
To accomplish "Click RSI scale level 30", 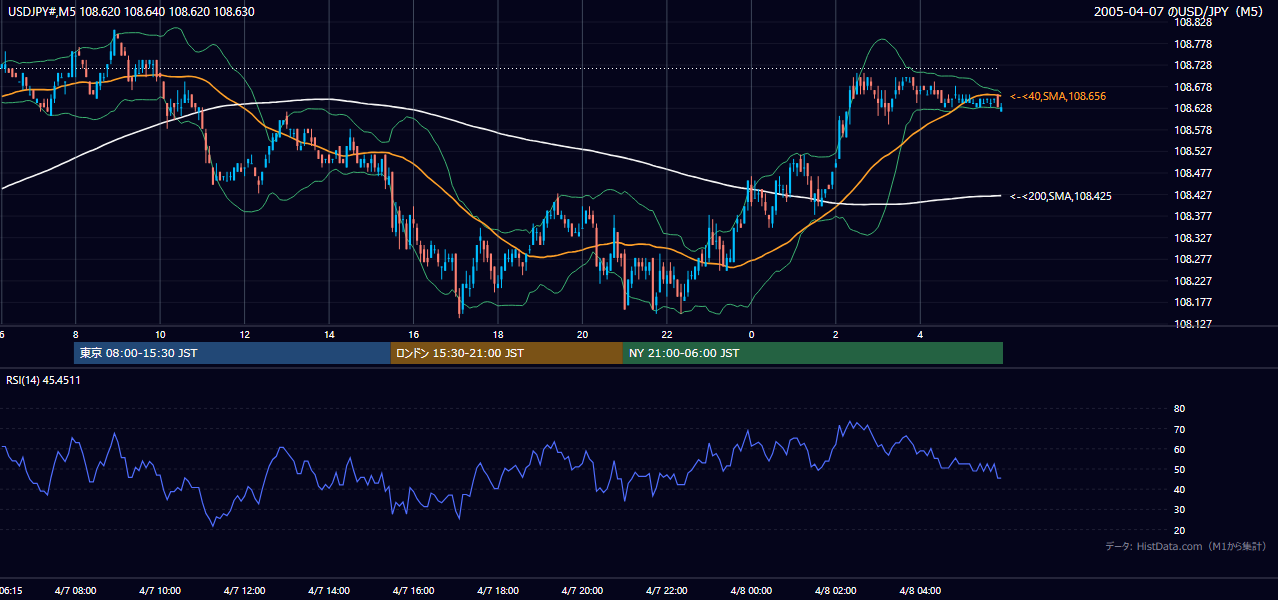I will click(x=1180, y=510).
